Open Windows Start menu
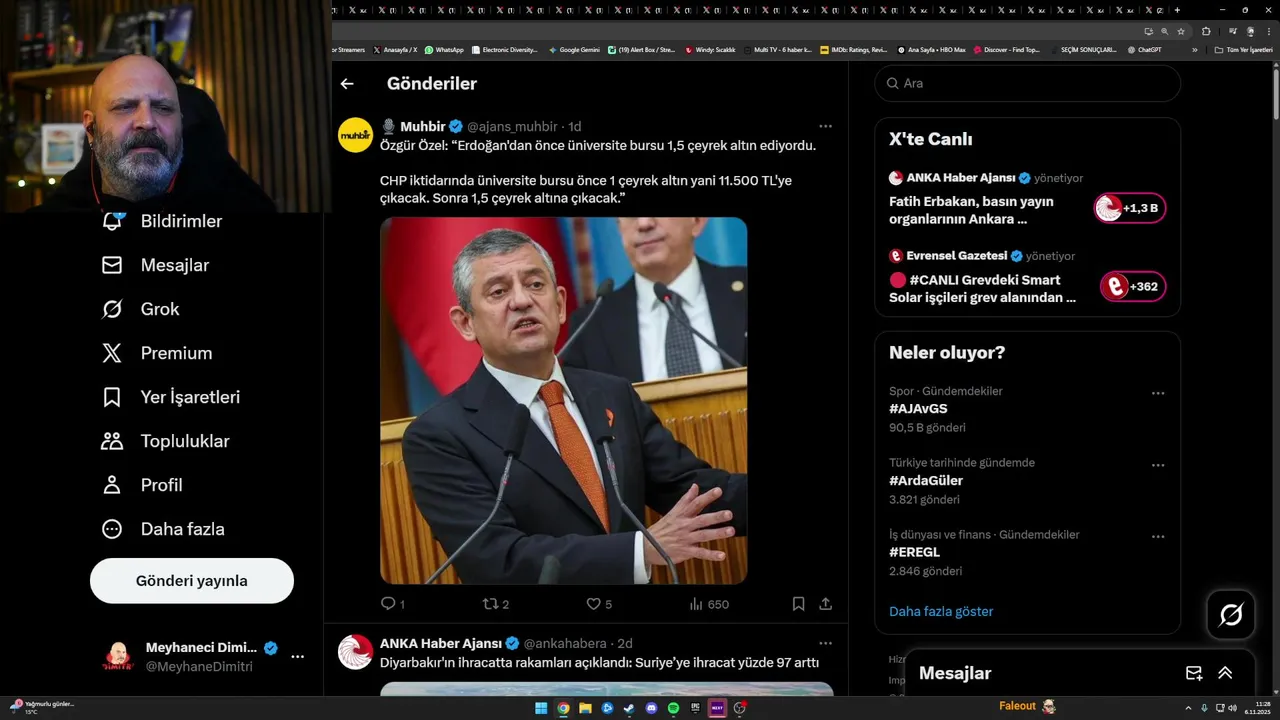The width and height of the screenshot is (1280, 720). click(541, 708)
